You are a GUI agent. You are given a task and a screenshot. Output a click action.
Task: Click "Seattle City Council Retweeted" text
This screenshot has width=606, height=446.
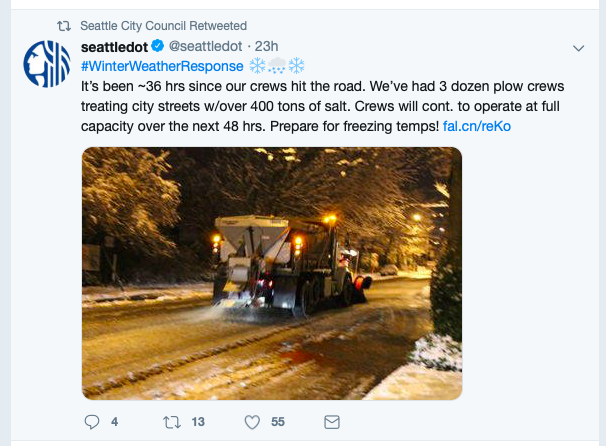coord(164,25)
